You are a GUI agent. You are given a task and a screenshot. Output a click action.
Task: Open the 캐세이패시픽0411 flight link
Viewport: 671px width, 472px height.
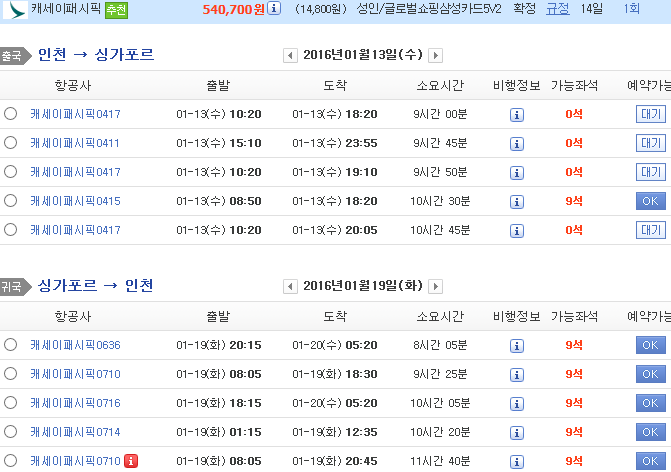[75, 143]
